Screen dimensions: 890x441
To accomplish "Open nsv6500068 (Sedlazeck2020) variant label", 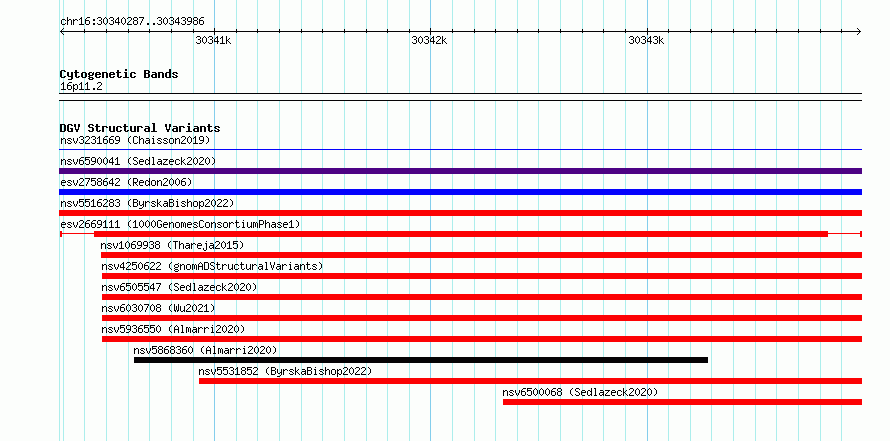I will [x=580, y=392].
